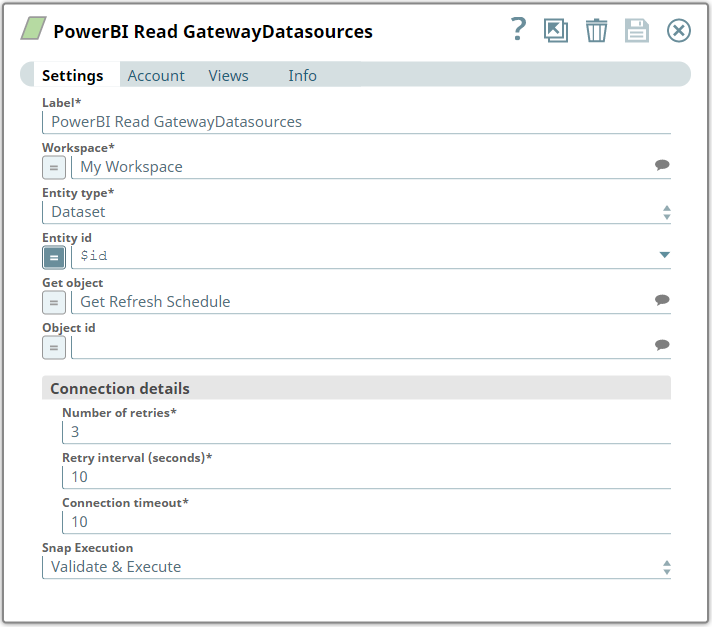Open the help question mark icon
712x627 pixels.
click(x=518, y=30)
